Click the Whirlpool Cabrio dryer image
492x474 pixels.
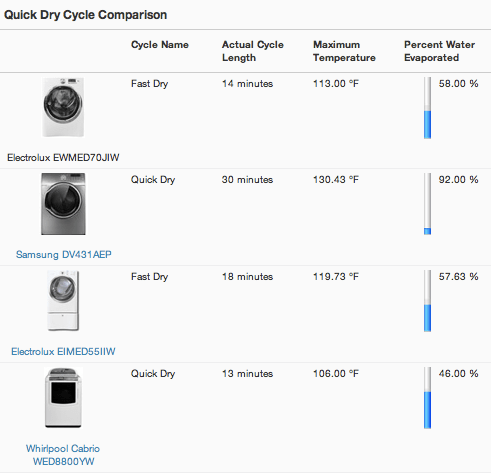coord(63,398)
